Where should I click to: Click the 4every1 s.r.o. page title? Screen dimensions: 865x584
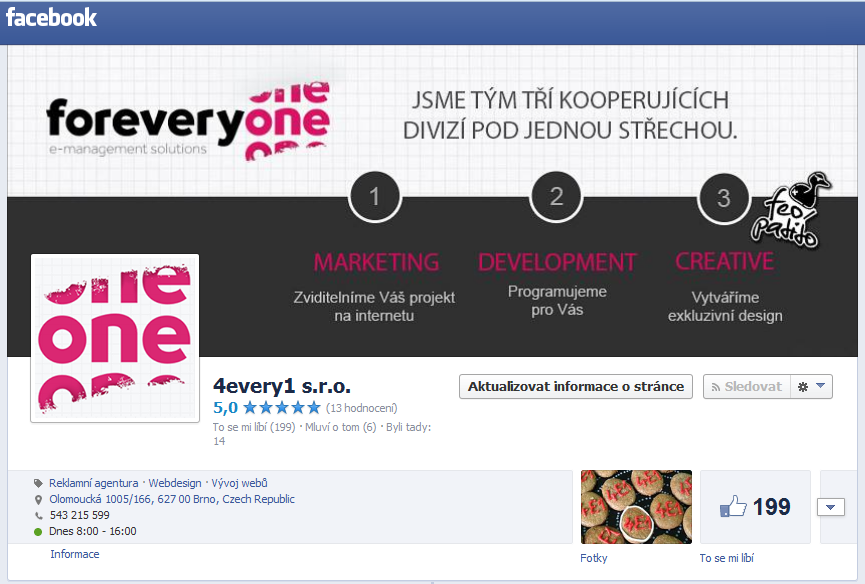[282, 386]
